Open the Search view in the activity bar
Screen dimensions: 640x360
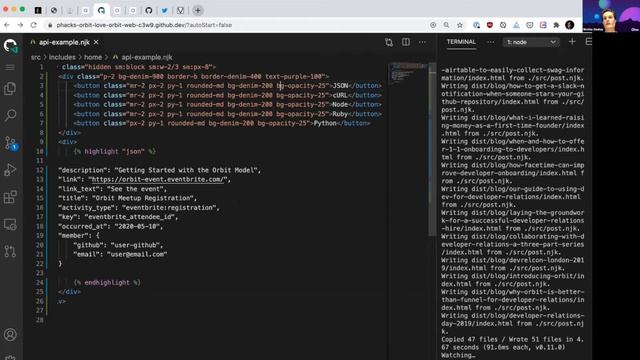(10, 115)
